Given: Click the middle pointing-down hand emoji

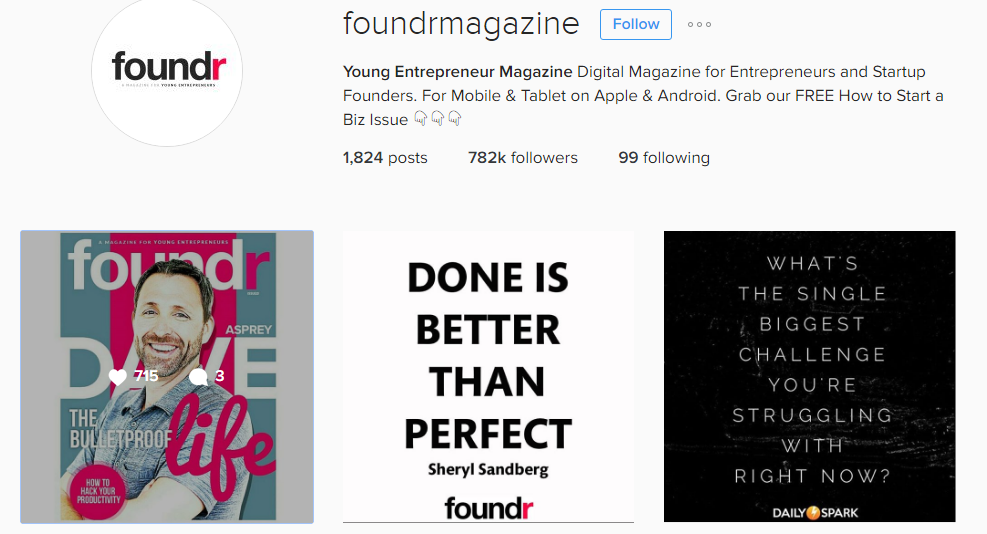Looking at the screenshot, I should click(437, 118).
